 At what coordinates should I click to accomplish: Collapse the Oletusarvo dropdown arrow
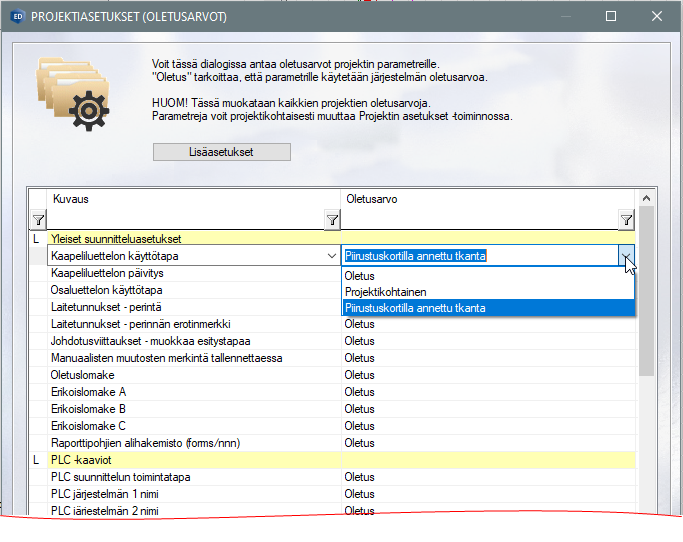pos(626,256)
